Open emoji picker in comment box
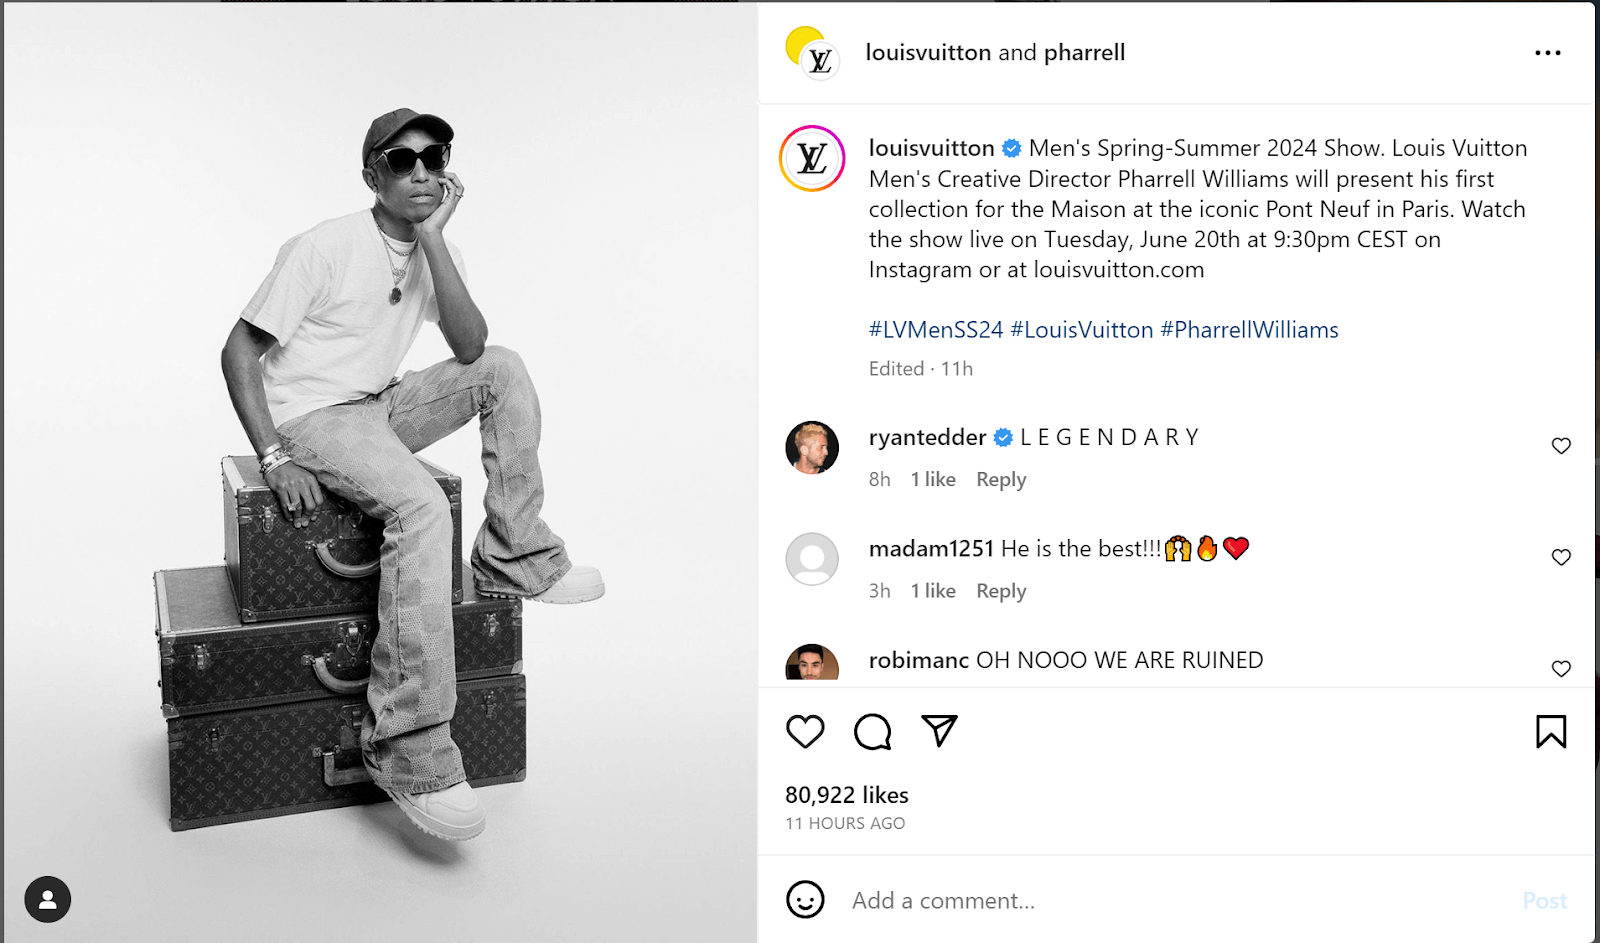Viewport: 1600px width, 943px height. [805, 900]
